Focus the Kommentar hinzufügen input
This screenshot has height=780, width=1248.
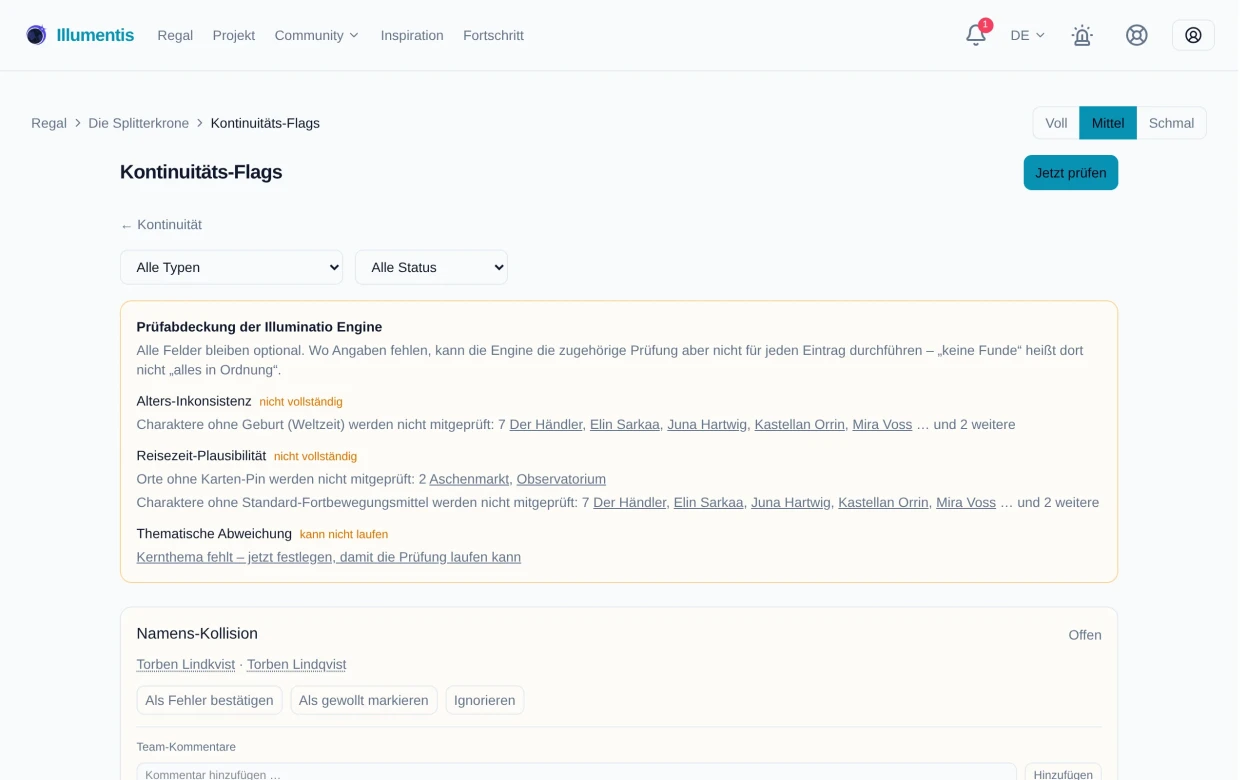[x=576, y=772]
